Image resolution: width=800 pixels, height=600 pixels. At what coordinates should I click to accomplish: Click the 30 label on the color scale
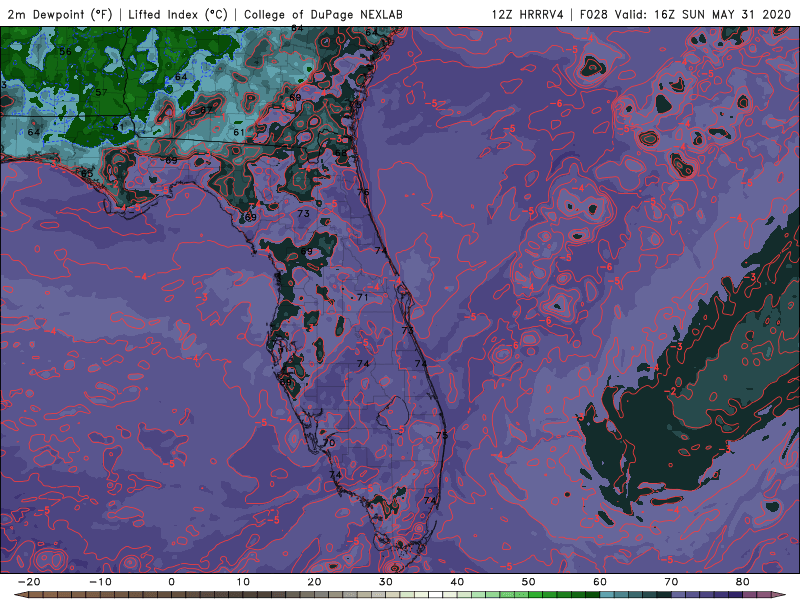(386, 582)
